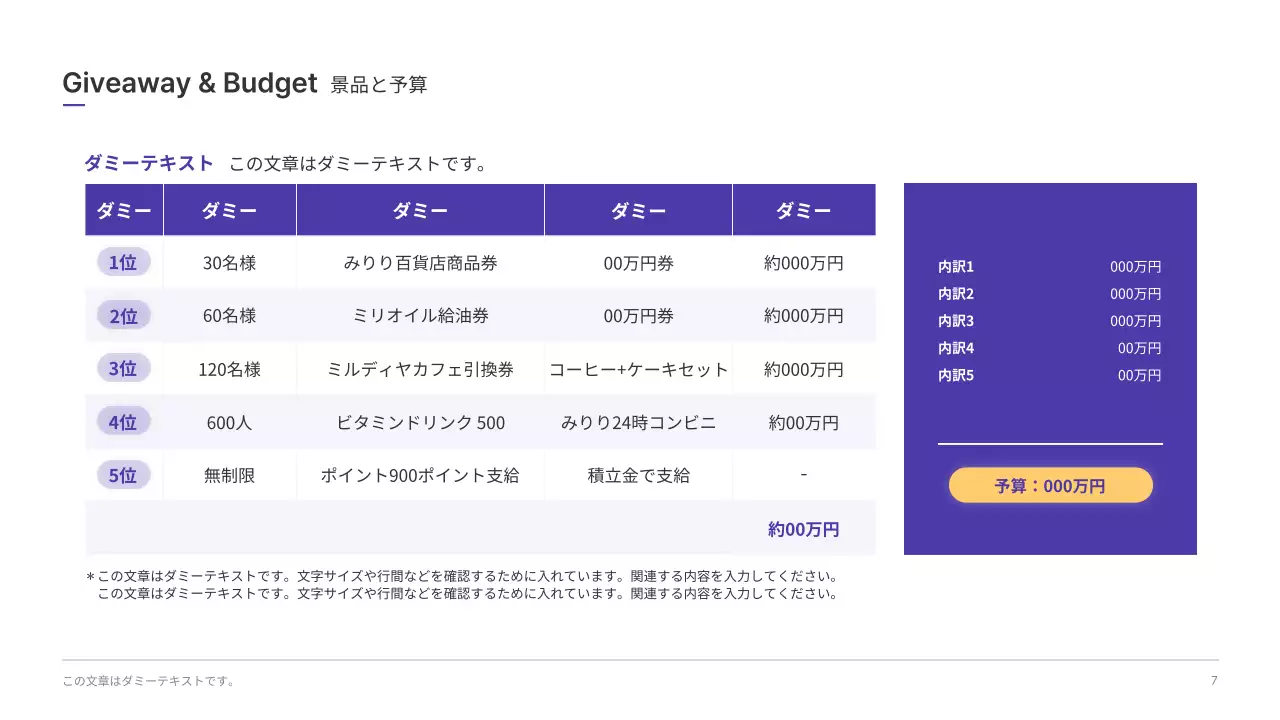Click the コーヒー+ケーキセット cell
Viewport: 1280px width, 720px height.
(638, 369)
